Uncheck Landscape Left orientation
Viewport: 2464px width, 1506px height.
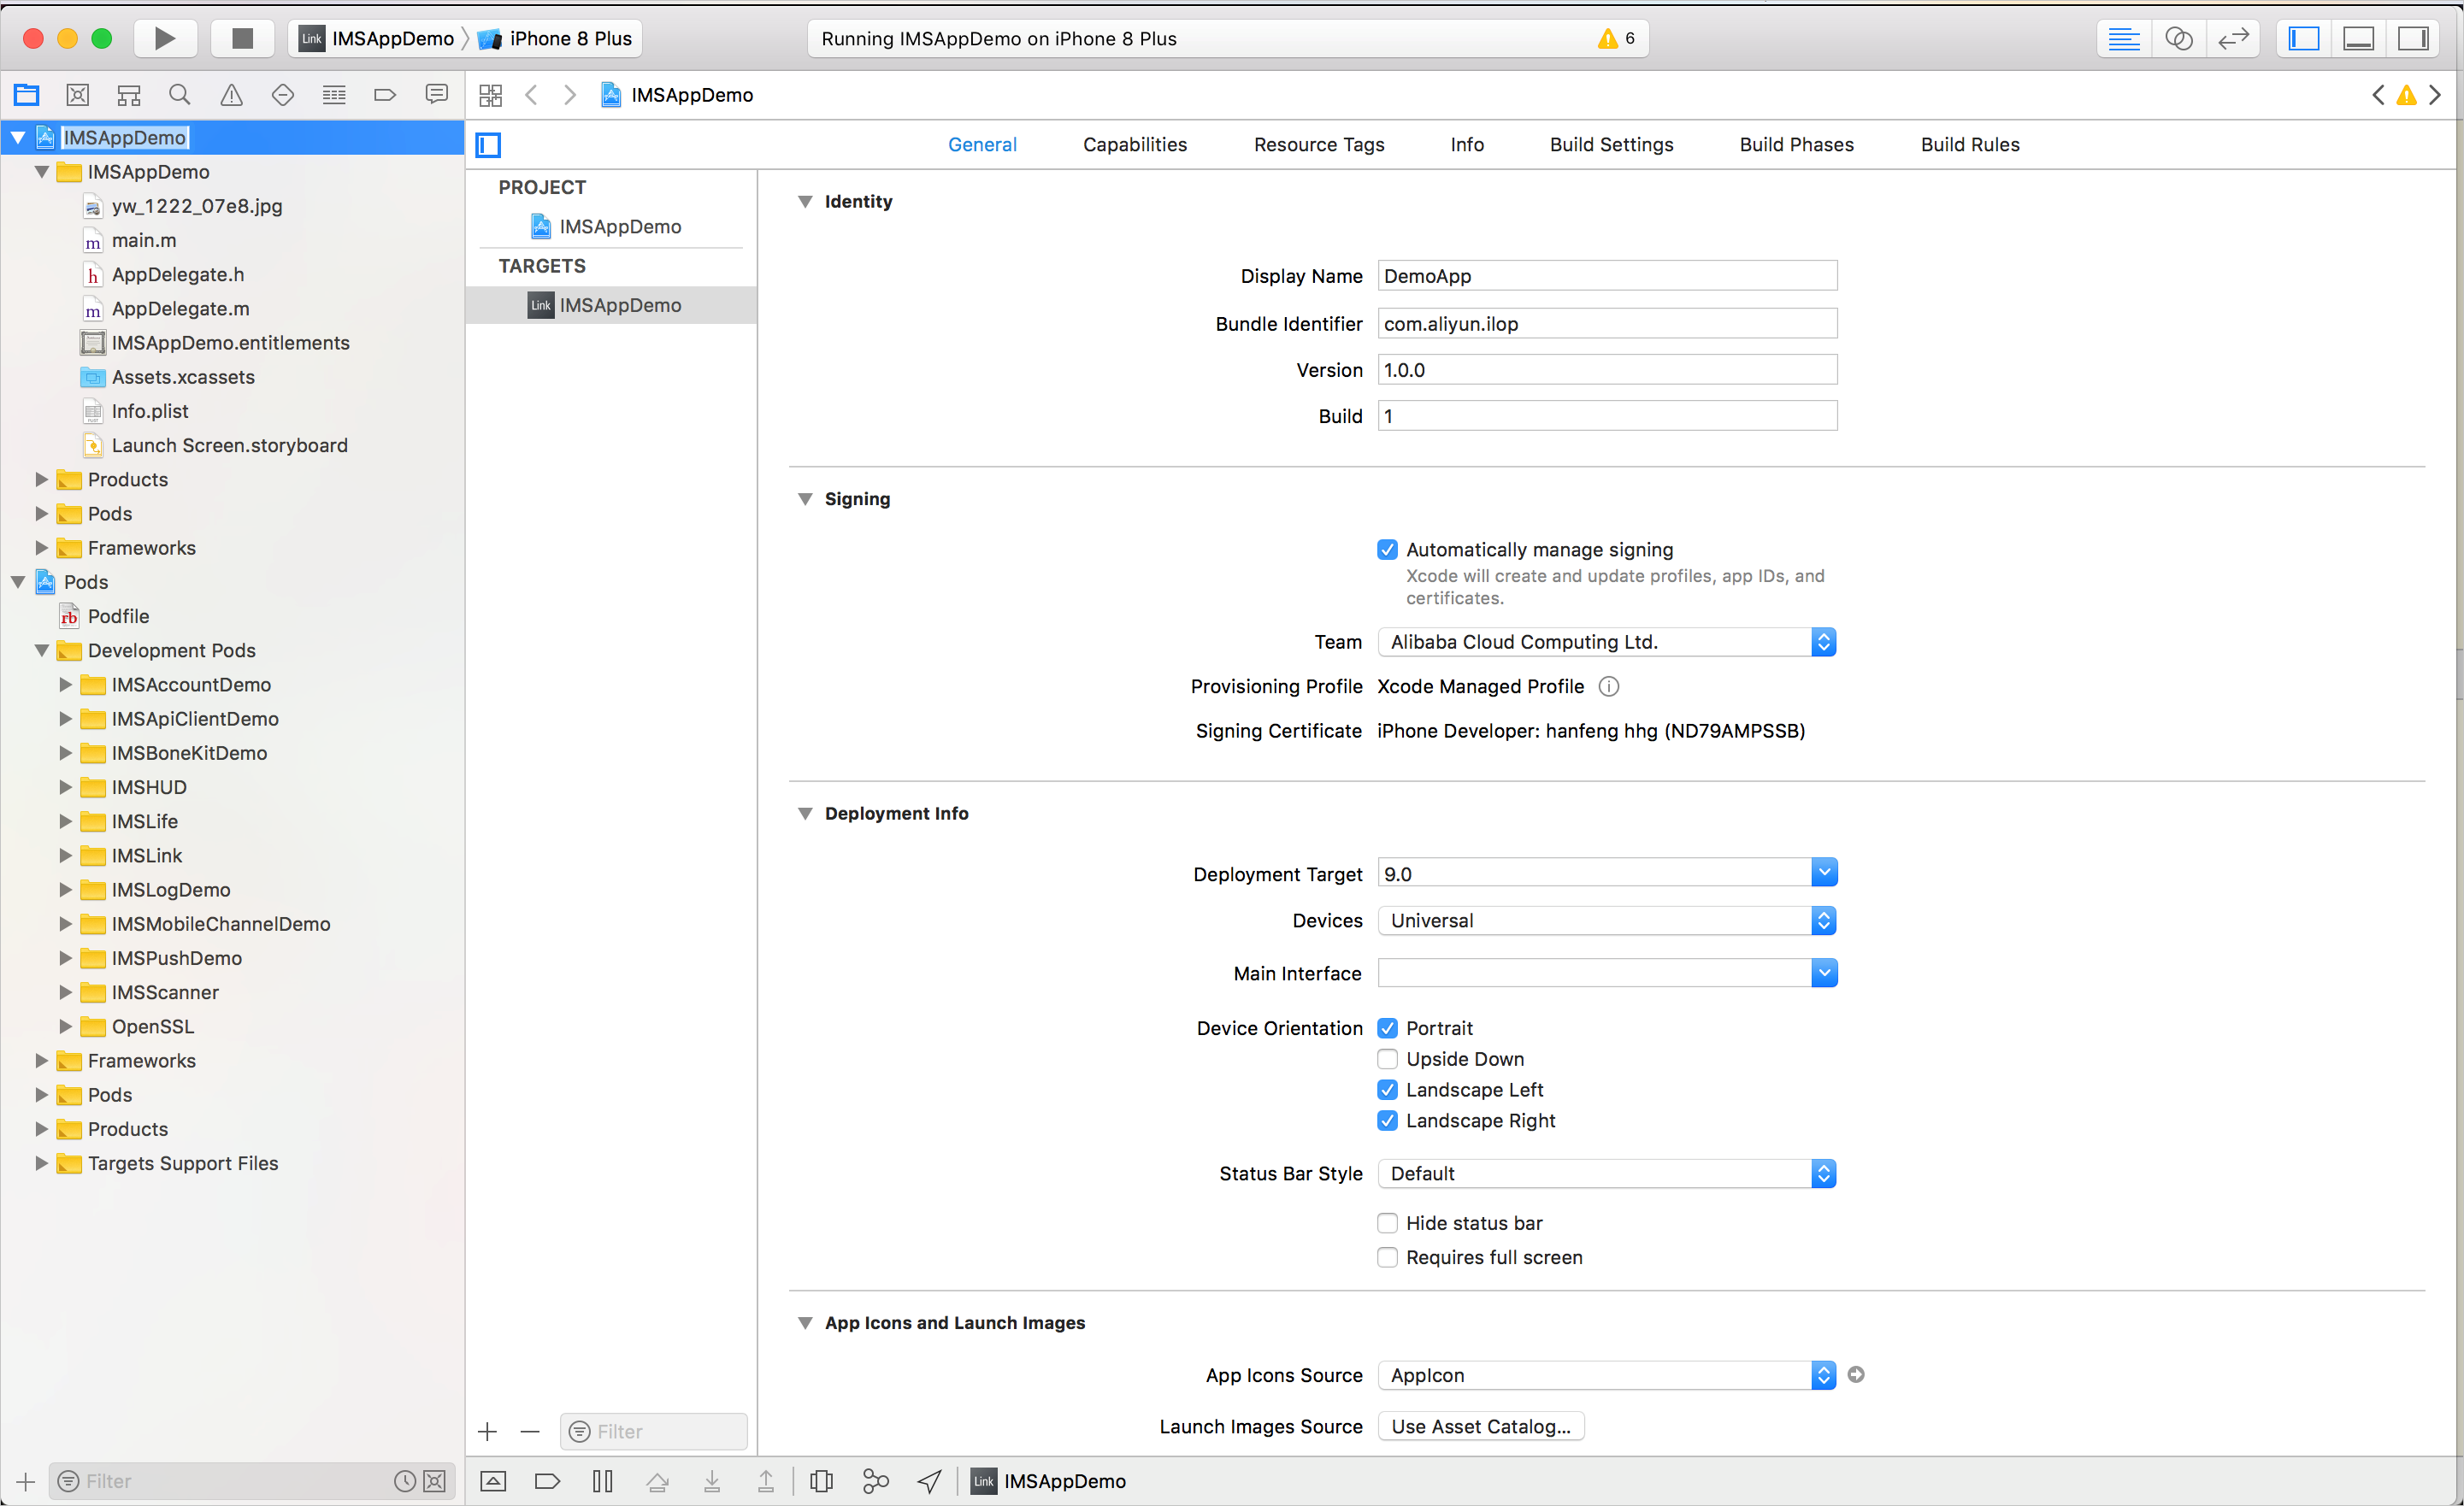[x=1387, y=1089]
